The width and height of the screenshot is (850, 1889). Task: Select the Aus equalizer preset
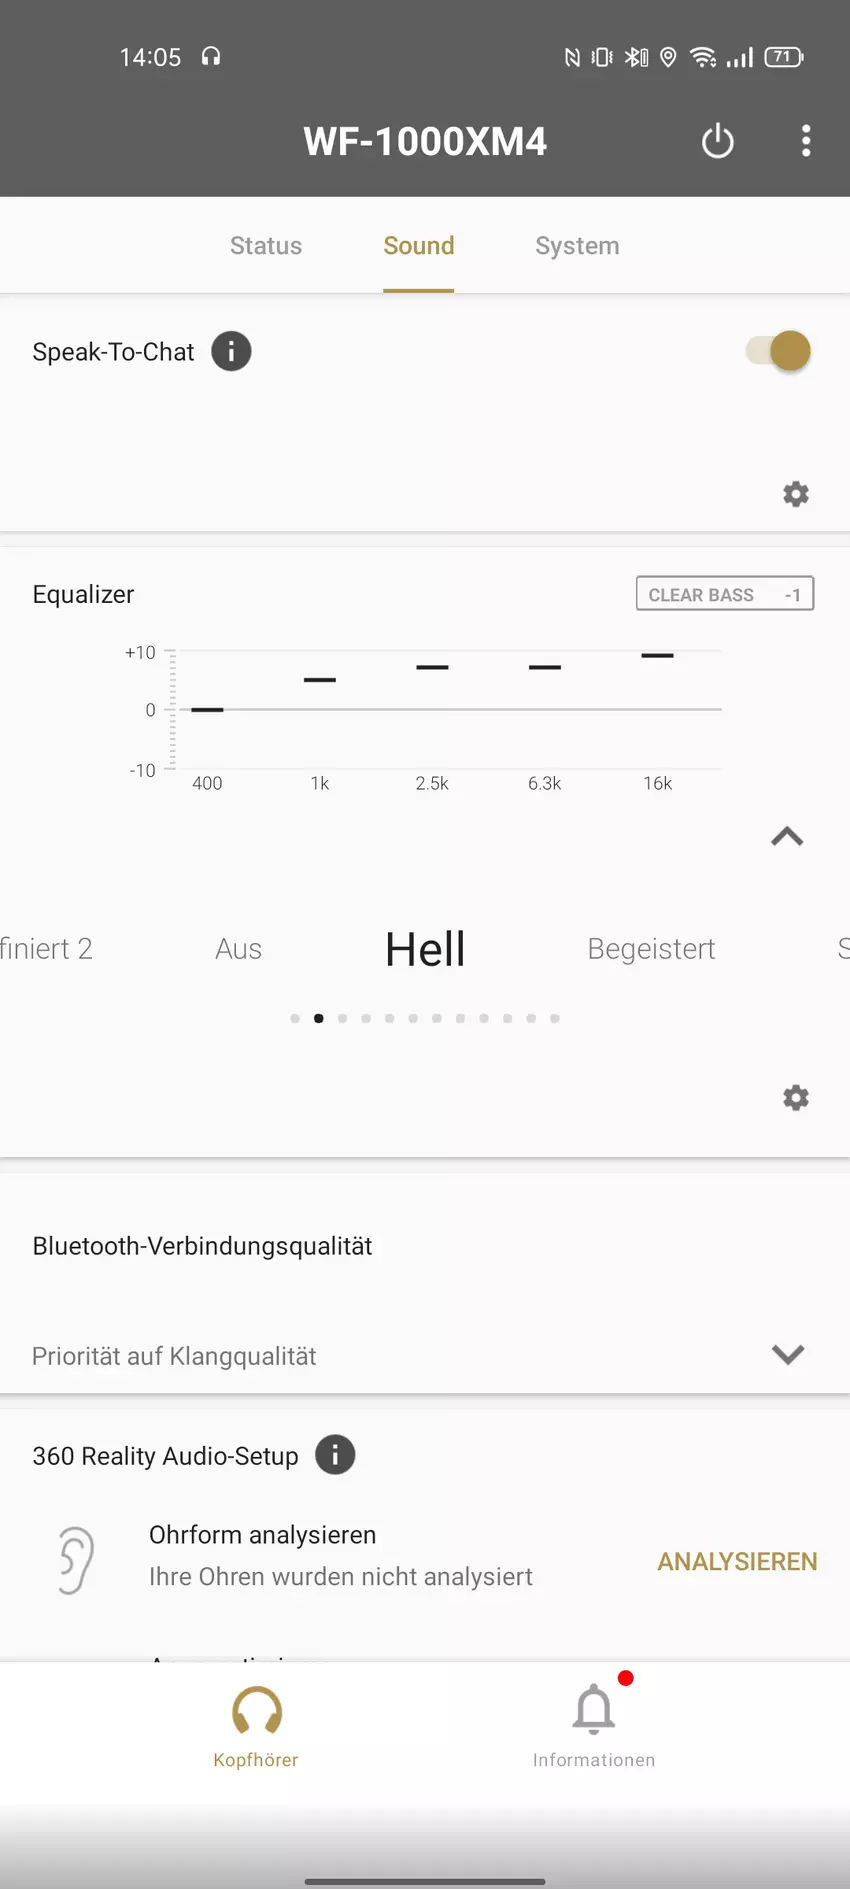(238, 949)
